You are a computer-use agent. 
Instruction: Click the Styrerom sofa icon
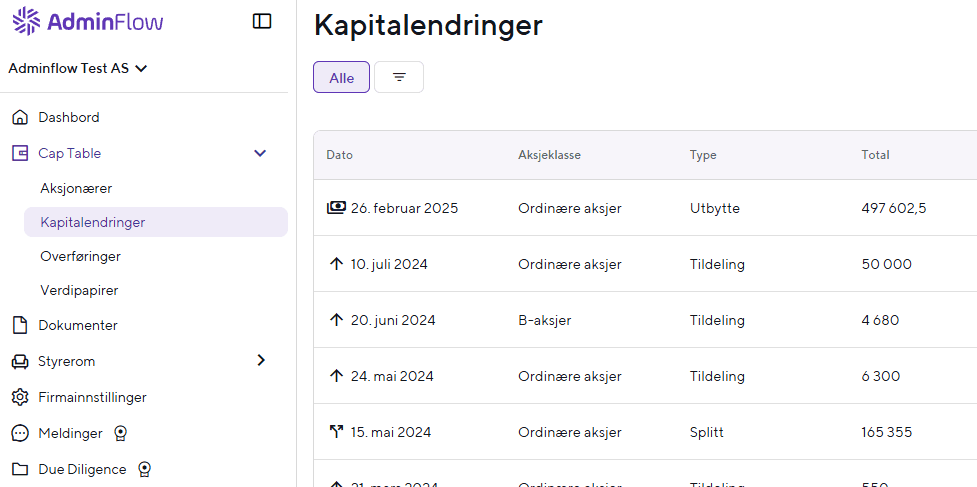(21, 361)
